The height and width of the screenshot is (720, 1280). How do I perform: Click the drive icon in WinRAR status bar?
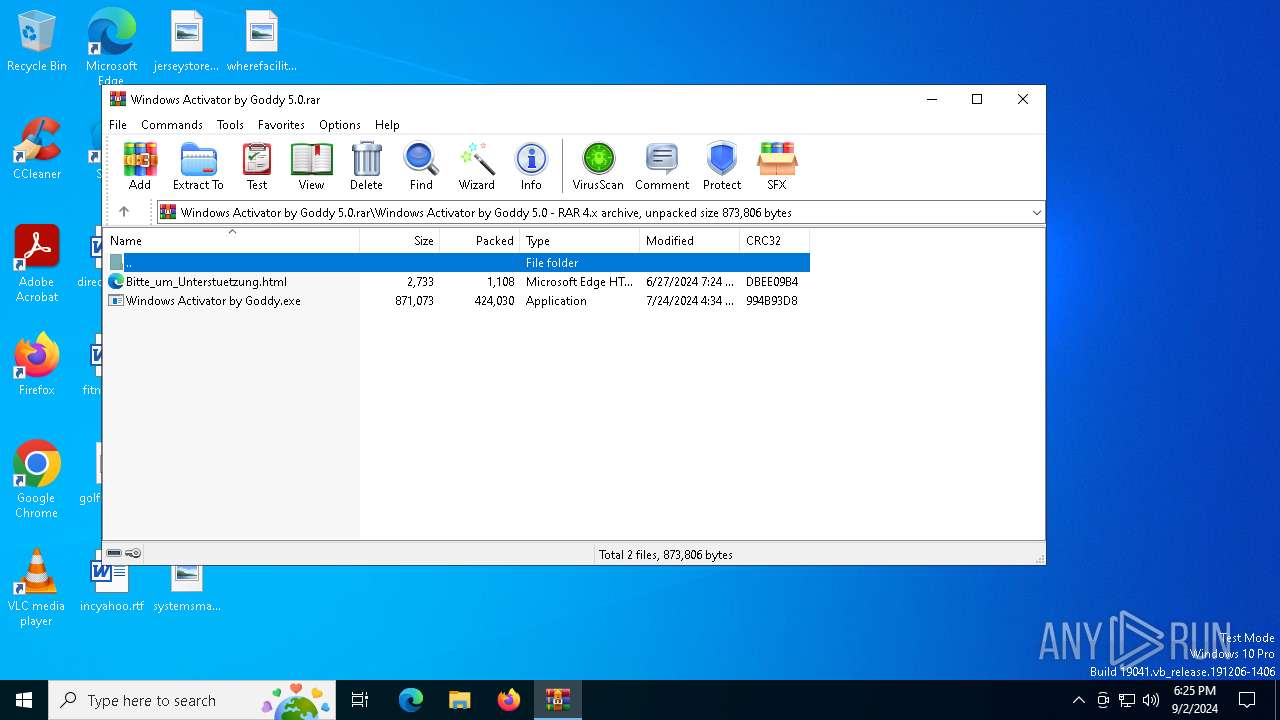[x=114, y=554]
